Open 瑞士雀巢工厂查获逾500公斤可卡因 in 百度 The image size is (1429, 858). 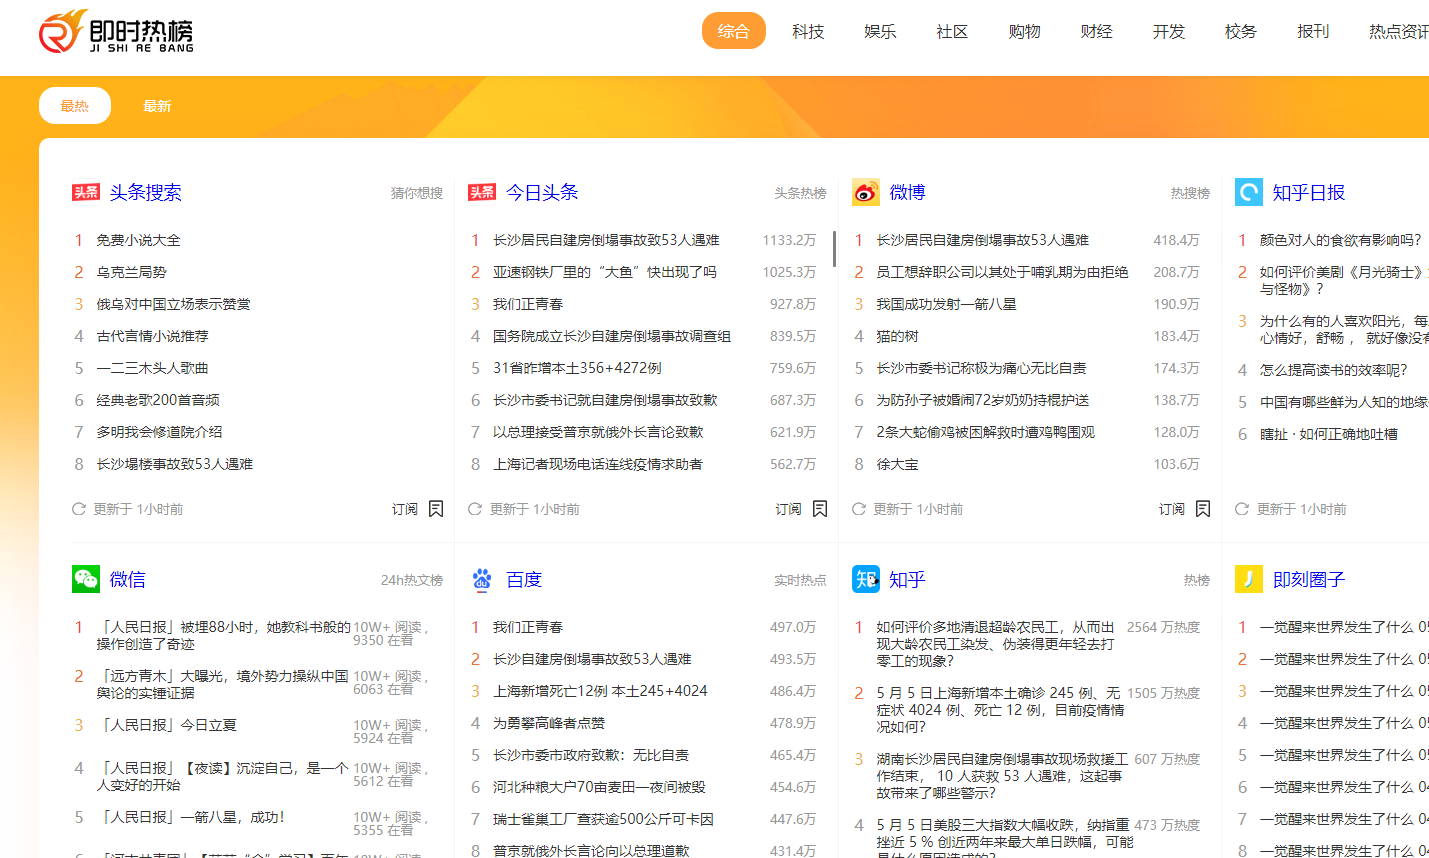[x=603, y=819]
